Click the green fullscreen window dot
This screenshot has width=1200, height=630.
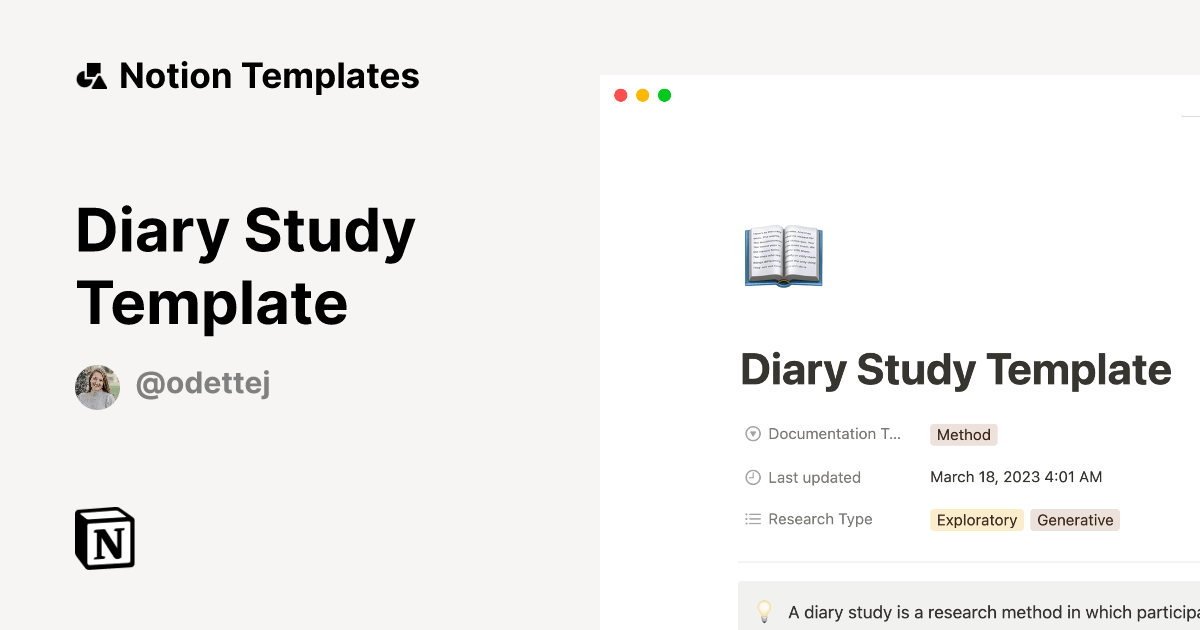pos(664,96)
